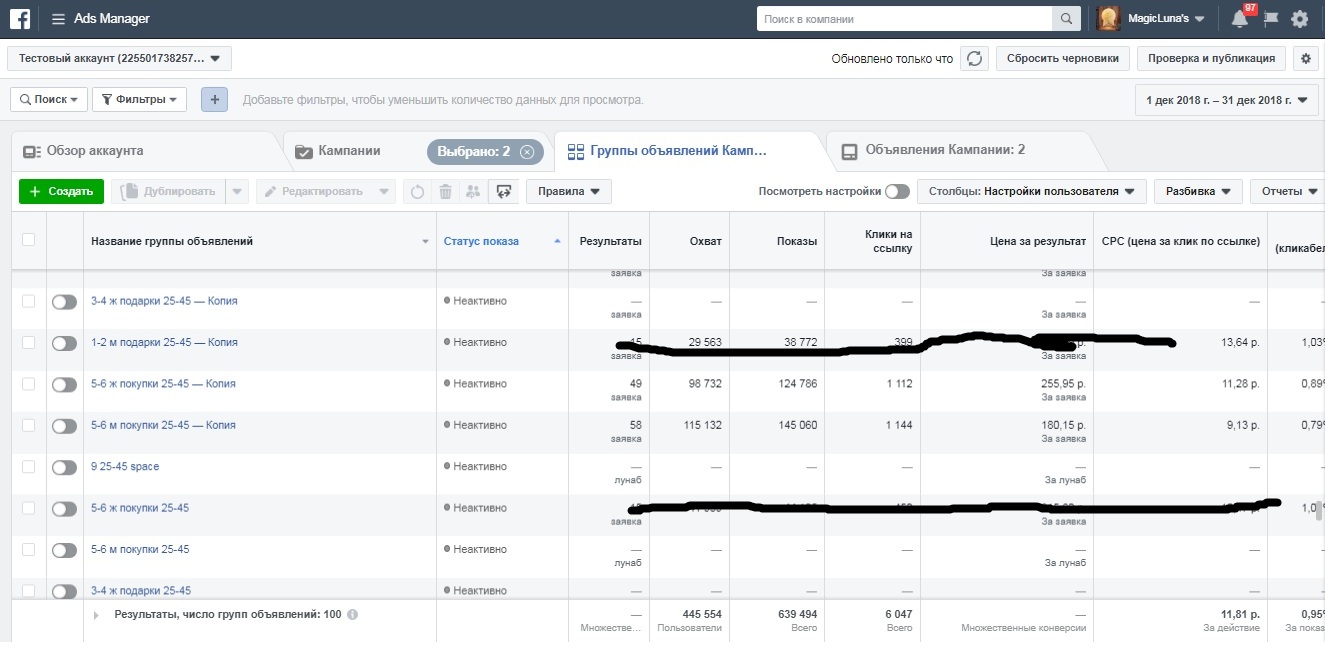The width and height of the screenshot is (1325, 661).
Task: Click the ad icon on the Объявления Кампании tab
Action: click(x=849, y=152)
